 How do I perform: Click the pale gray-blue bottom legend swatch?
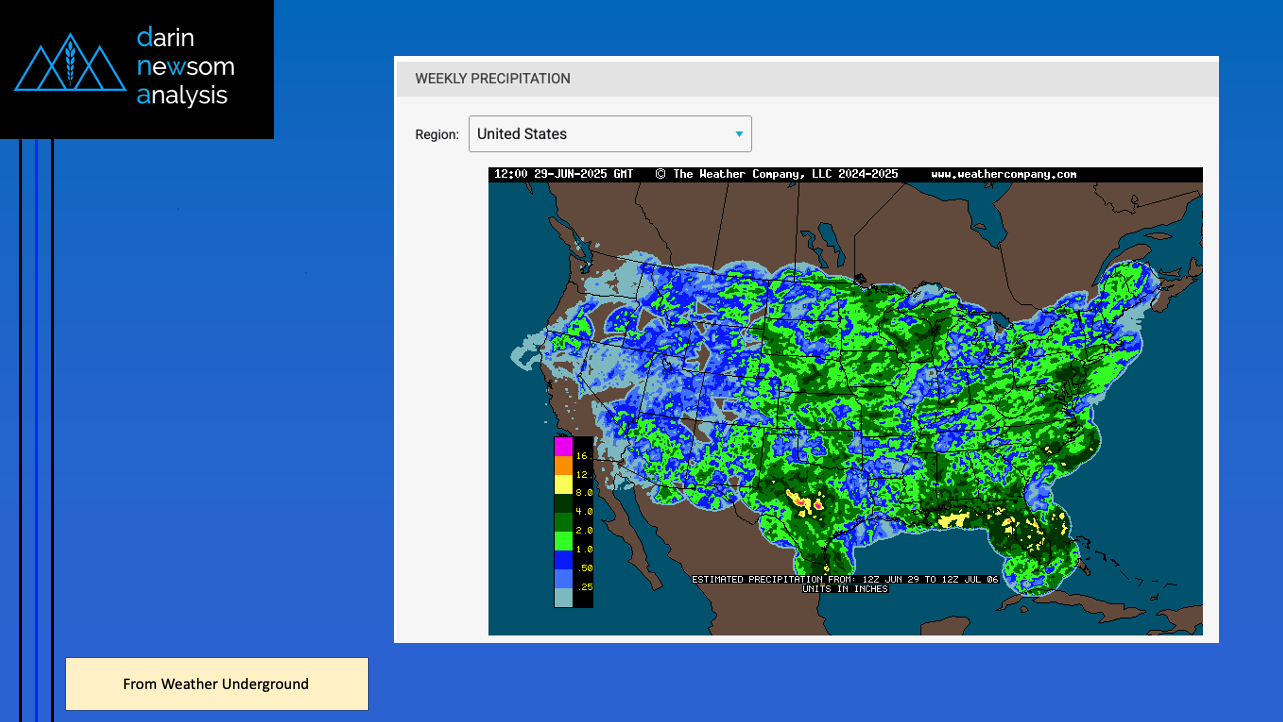pyautogui.click(x=564, y=597)
